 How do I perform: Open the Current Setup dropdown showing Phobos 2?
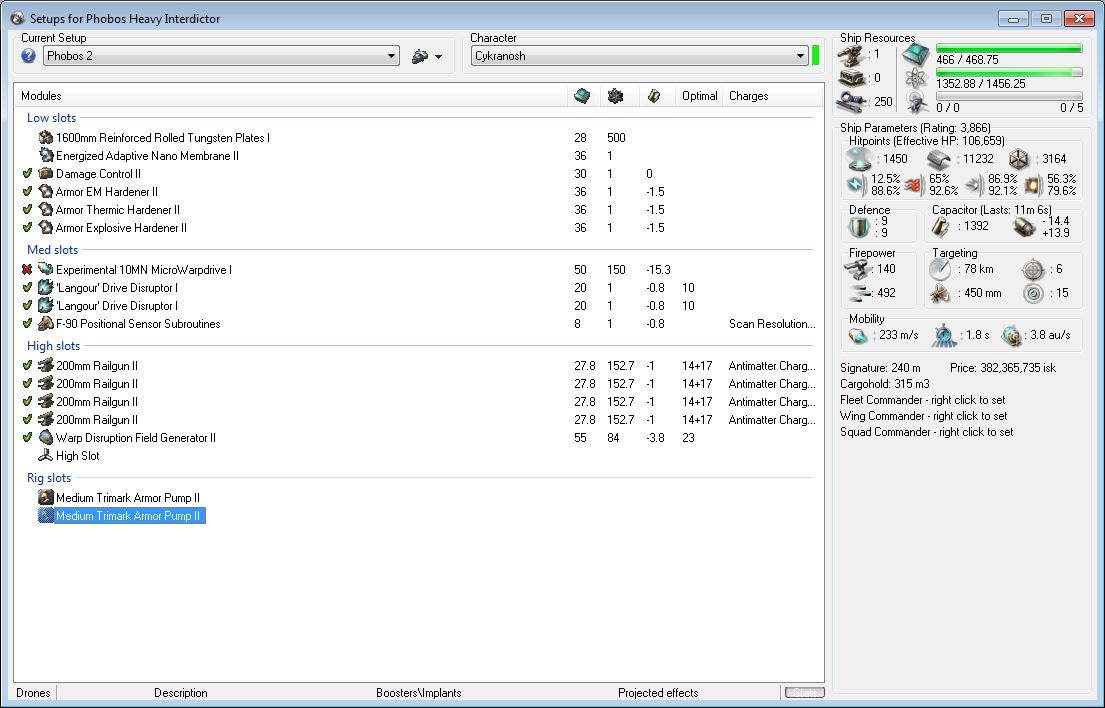coord(221,56)
